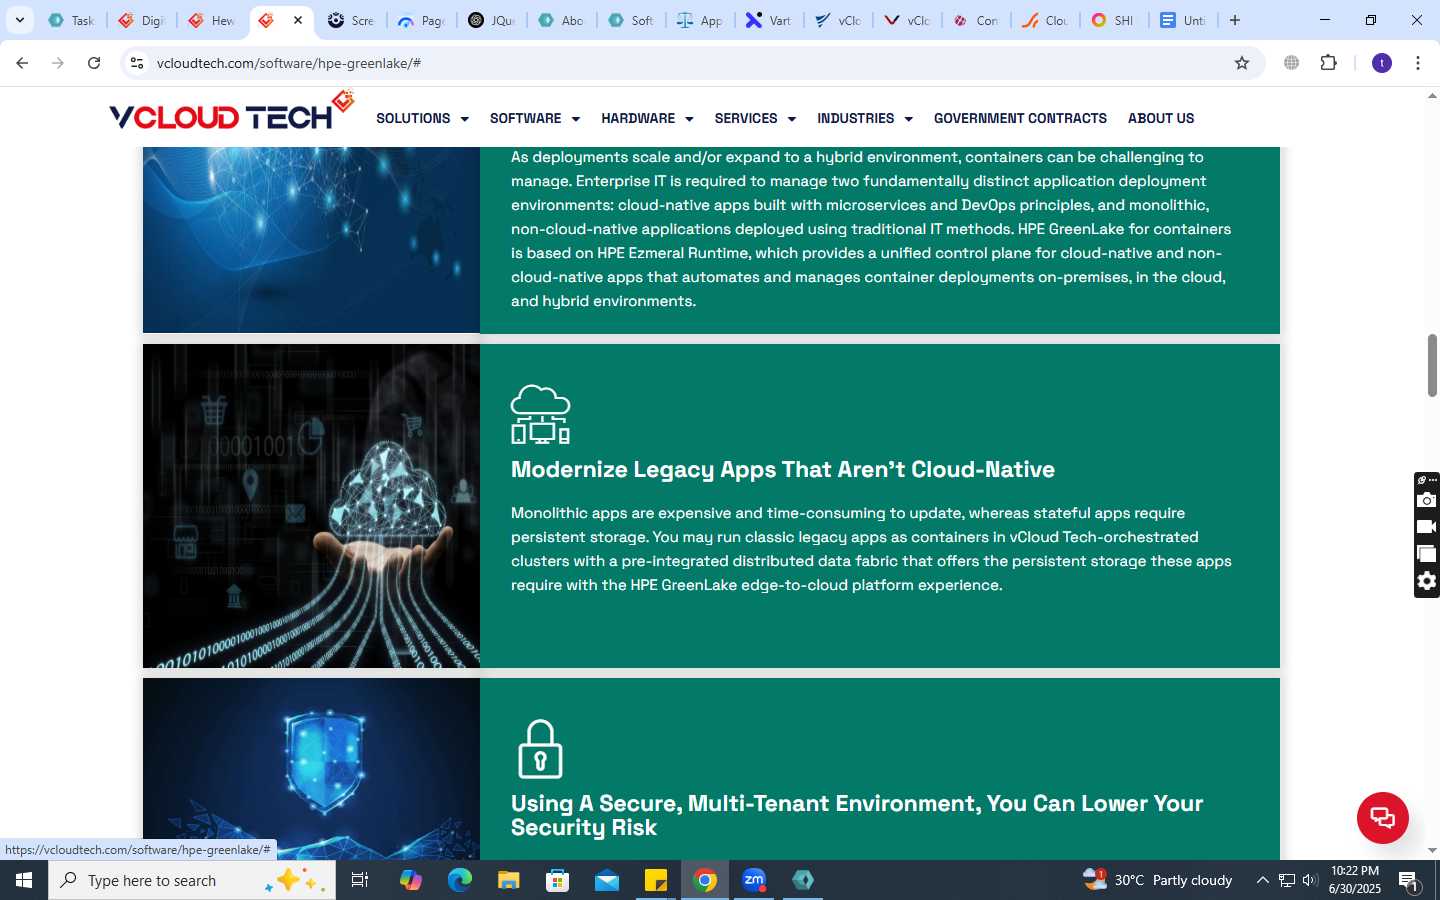
Task: Open Sticky Notes from the taskbar
Action: coord(656,880)
